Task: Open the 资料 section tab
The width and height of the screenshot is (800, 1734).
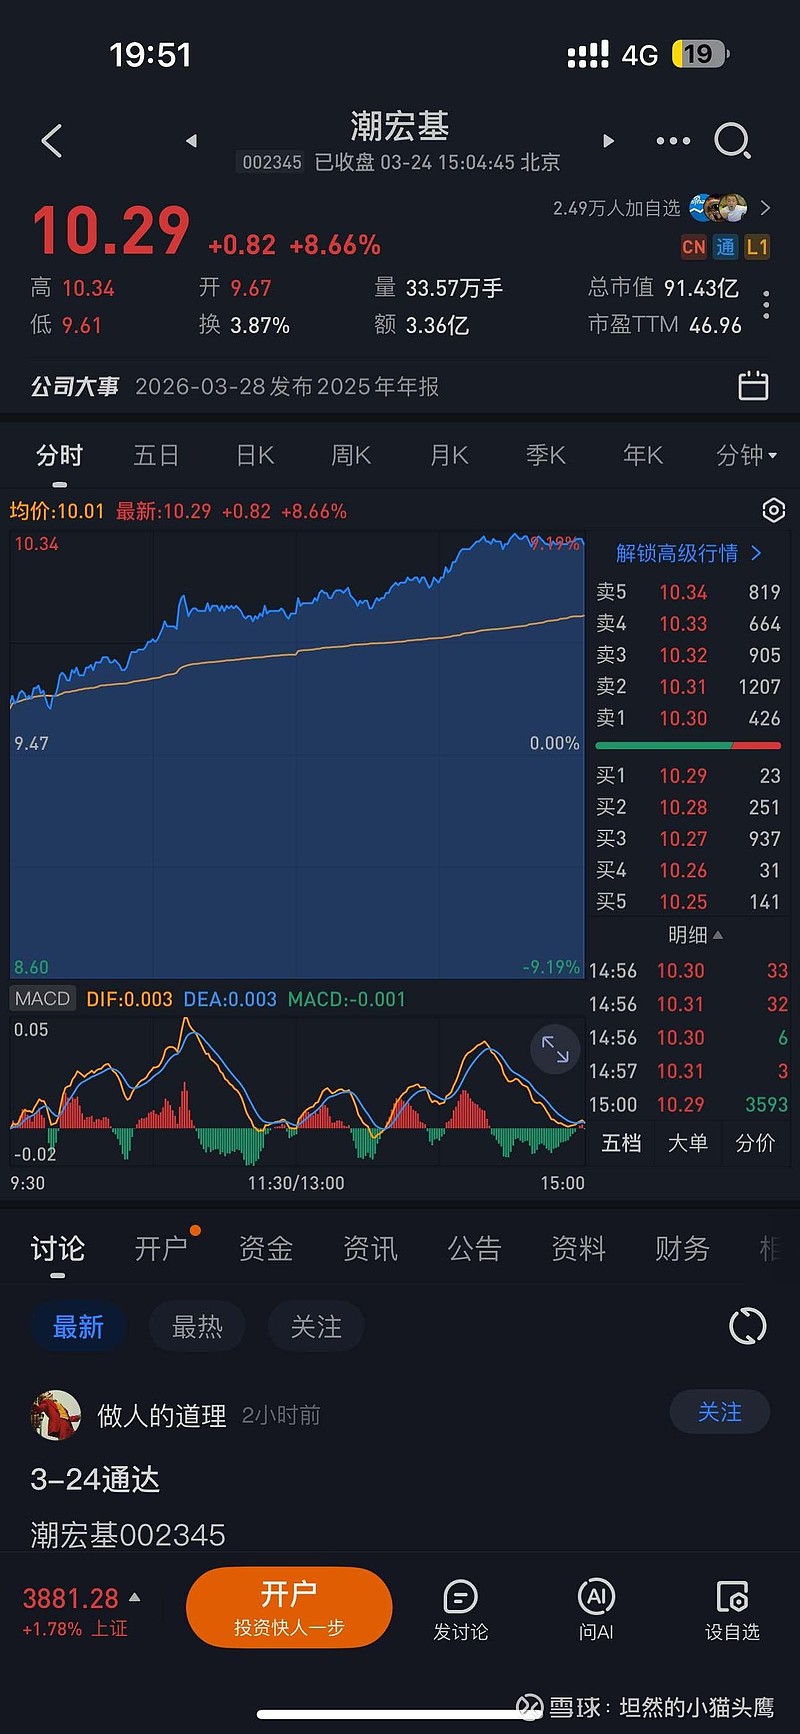Action: 578,1248
